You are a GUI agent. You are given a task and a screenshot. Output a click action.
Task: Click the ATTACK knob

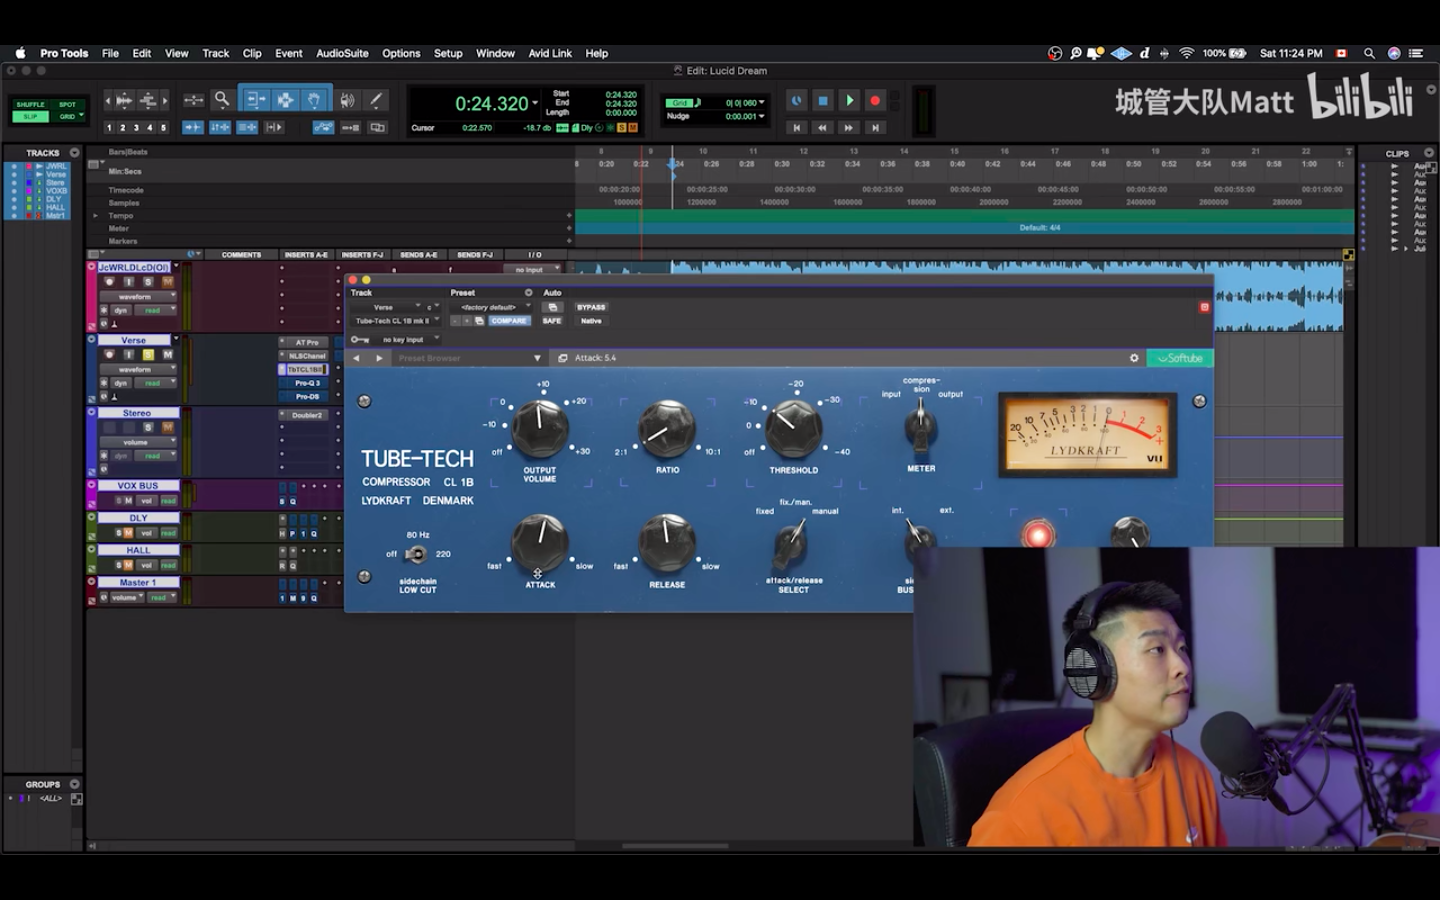(x=540, y=543)
